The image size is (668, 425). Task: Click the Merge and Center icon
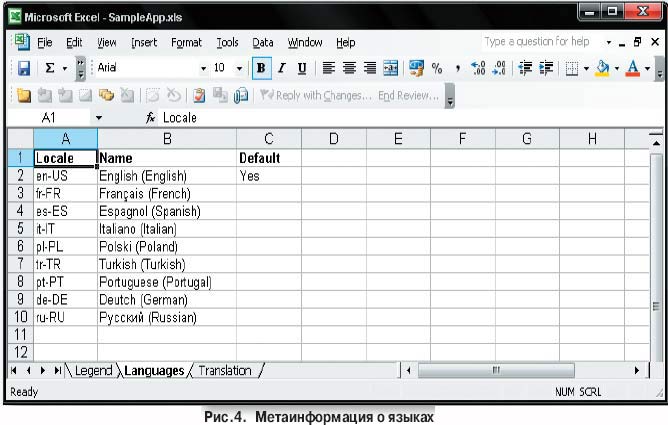click(x=391, y=69)
